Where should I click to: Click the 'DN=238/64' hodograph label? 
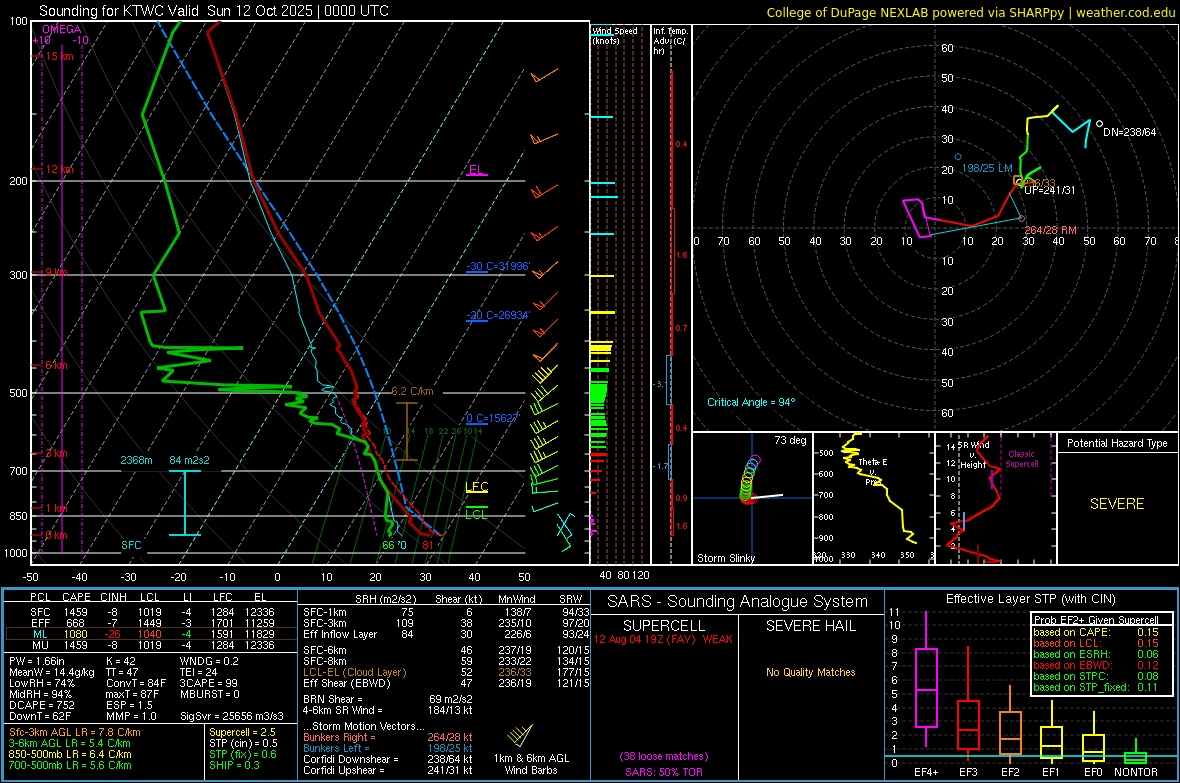pos(1130,133)
